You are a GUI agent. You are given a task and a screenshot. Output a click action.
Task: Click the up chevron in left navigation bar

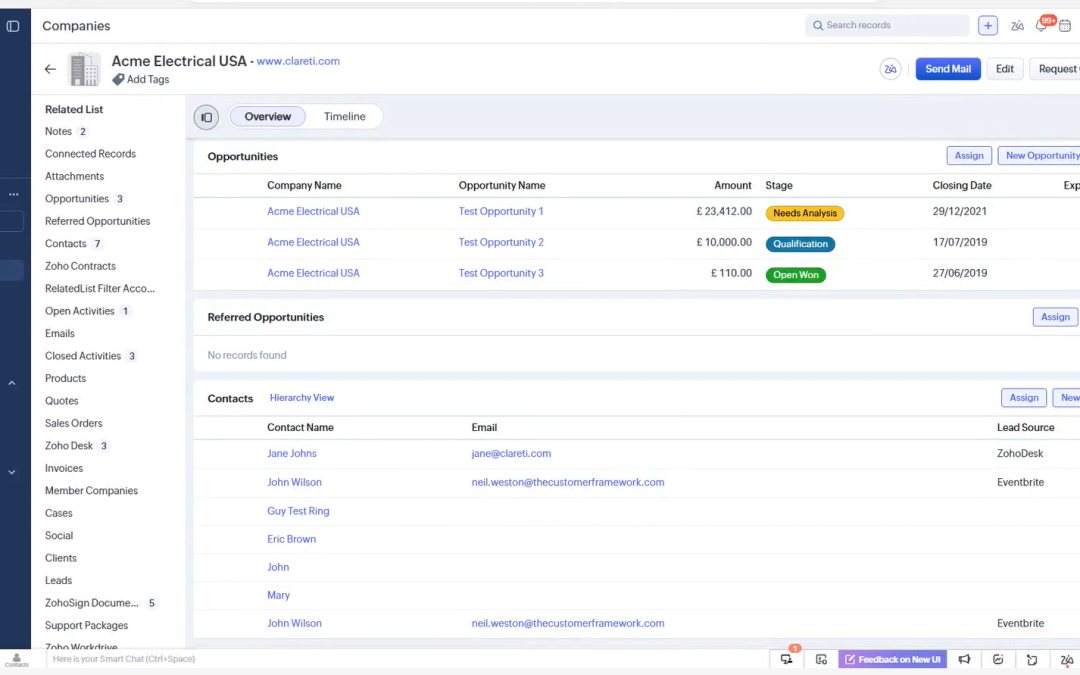click(x=12, y=383)
